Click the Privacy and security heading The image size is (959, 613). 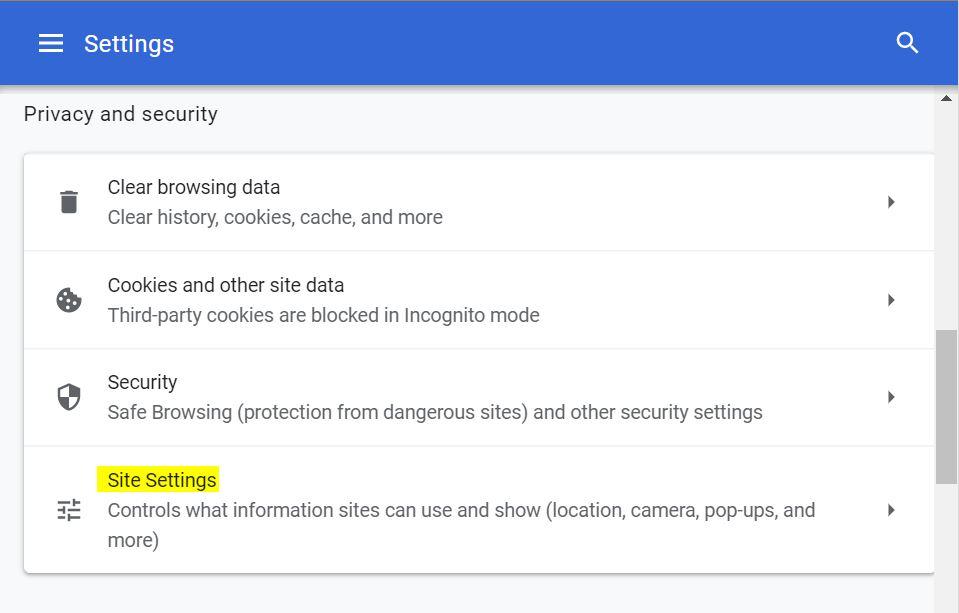coord(120,114)
